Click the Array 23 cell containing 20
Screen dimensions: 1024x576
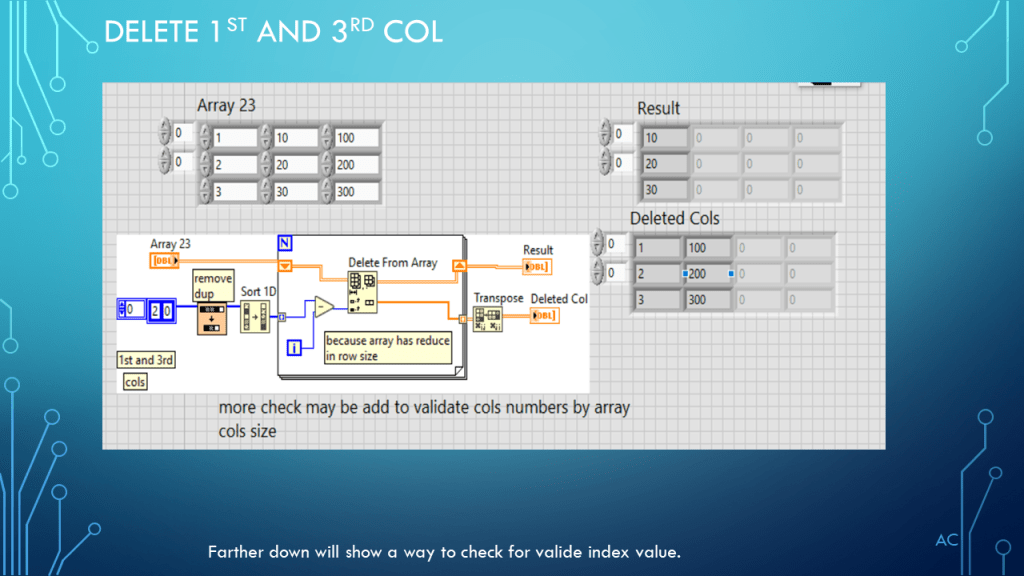(x=296, y=165)
